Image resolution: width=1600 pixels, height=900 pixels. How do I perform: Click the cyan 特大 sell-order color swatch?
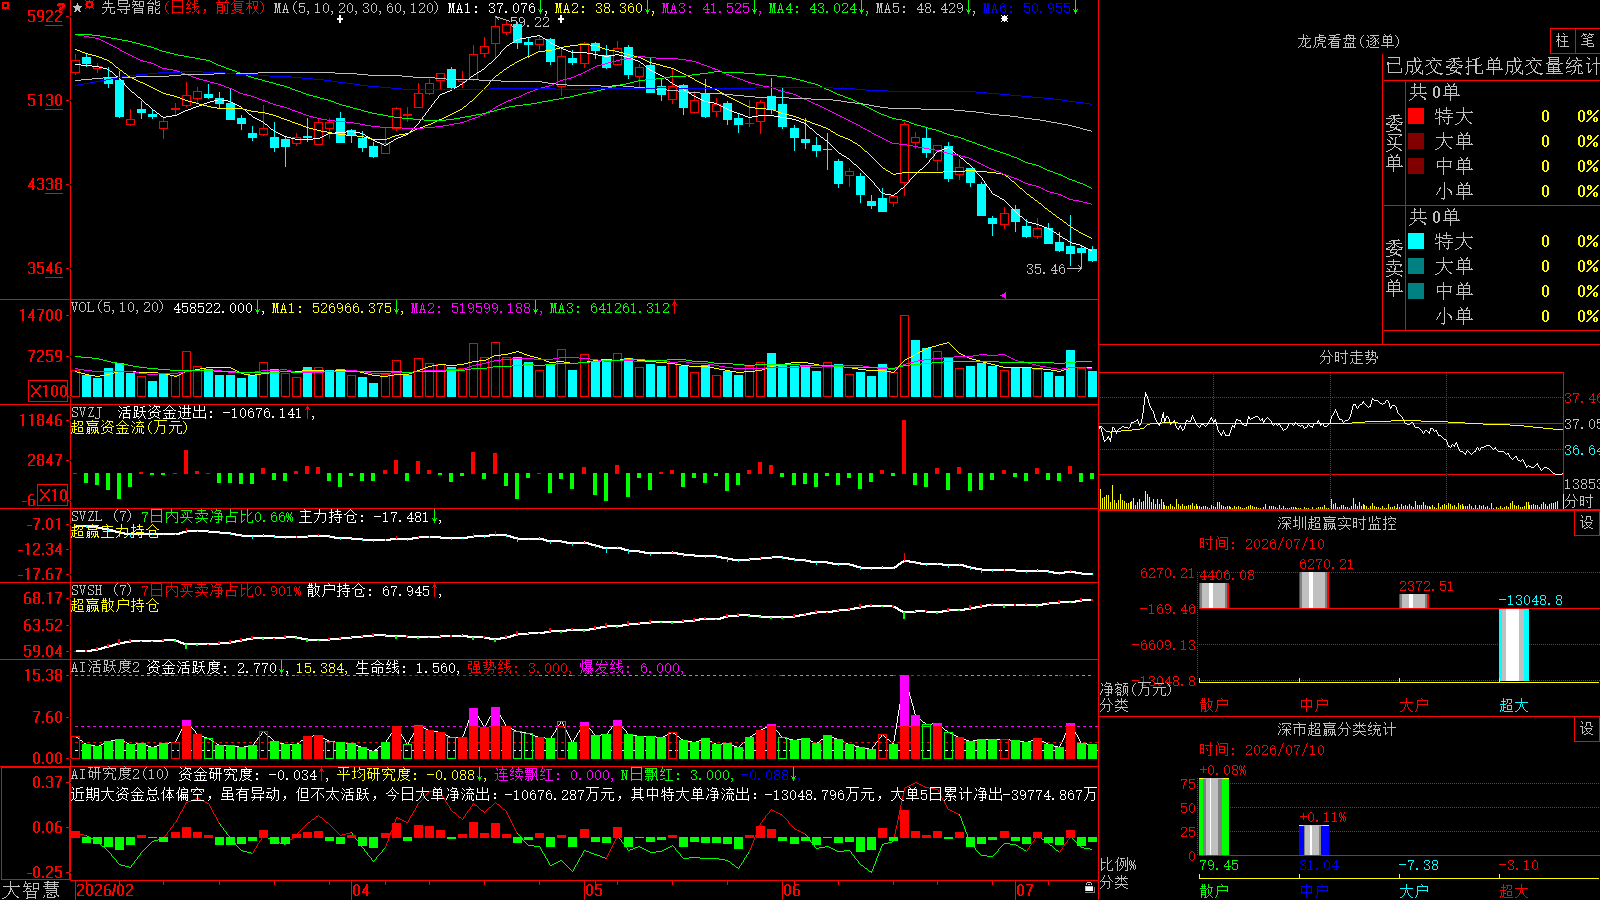coord(1416,241)
